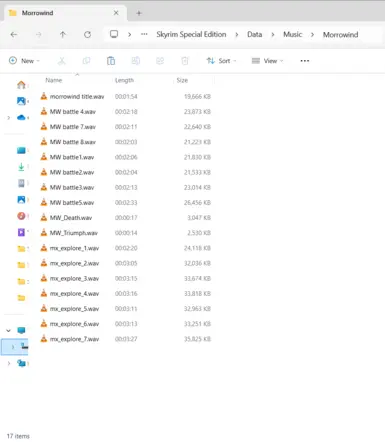Go up one folder level
385x442 pixels.
tap(63, 34)
